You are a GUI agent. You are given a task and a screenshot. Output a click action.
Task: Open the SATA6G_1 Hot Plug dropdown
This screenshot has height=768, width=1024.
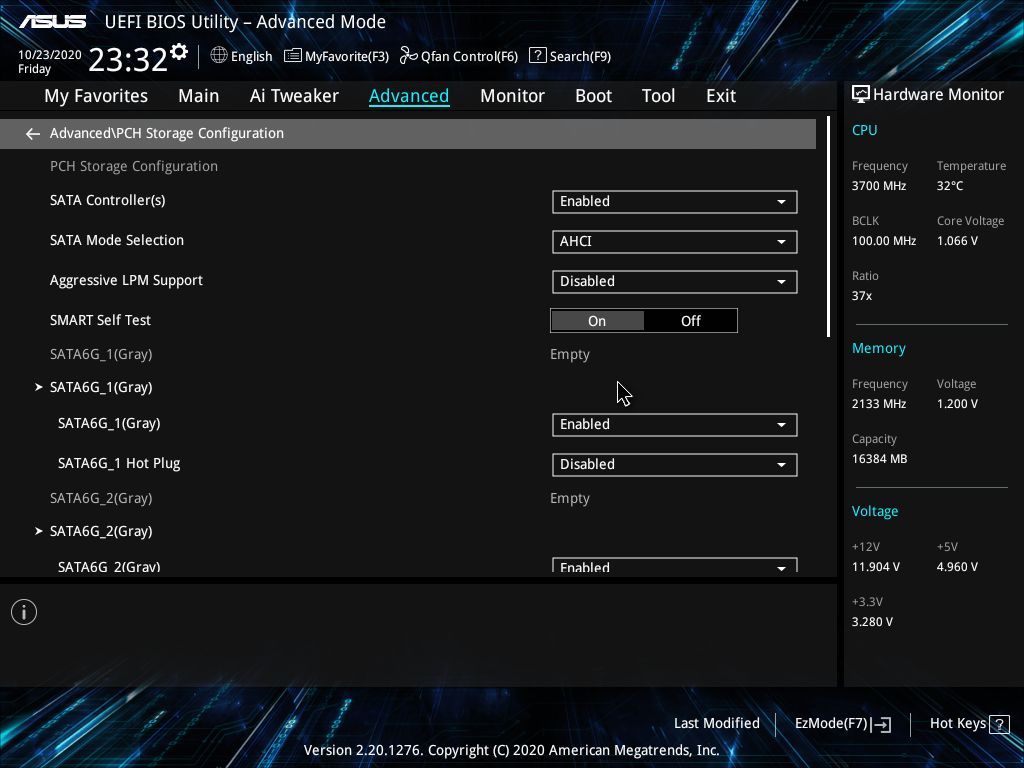coord(674,464)
